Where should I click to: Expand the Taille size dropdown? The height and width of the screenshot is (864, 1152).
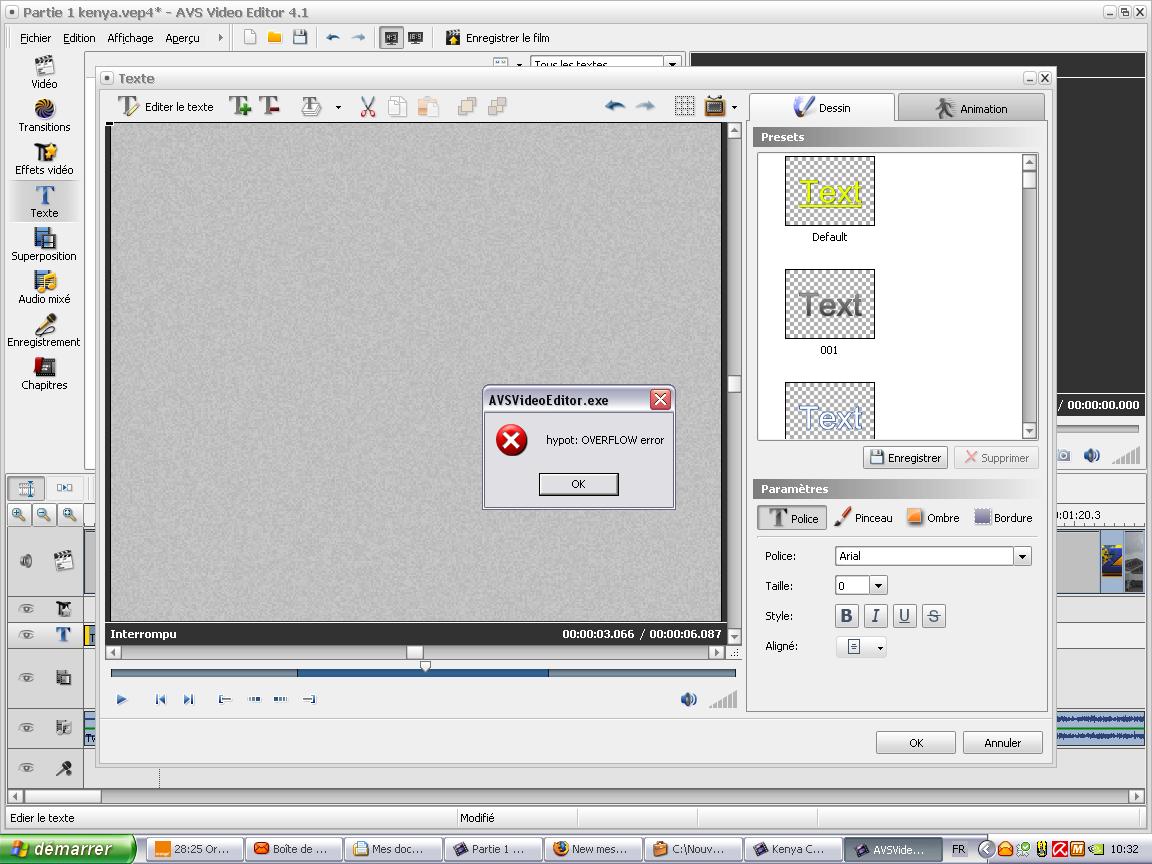click(x=878, y=586)
